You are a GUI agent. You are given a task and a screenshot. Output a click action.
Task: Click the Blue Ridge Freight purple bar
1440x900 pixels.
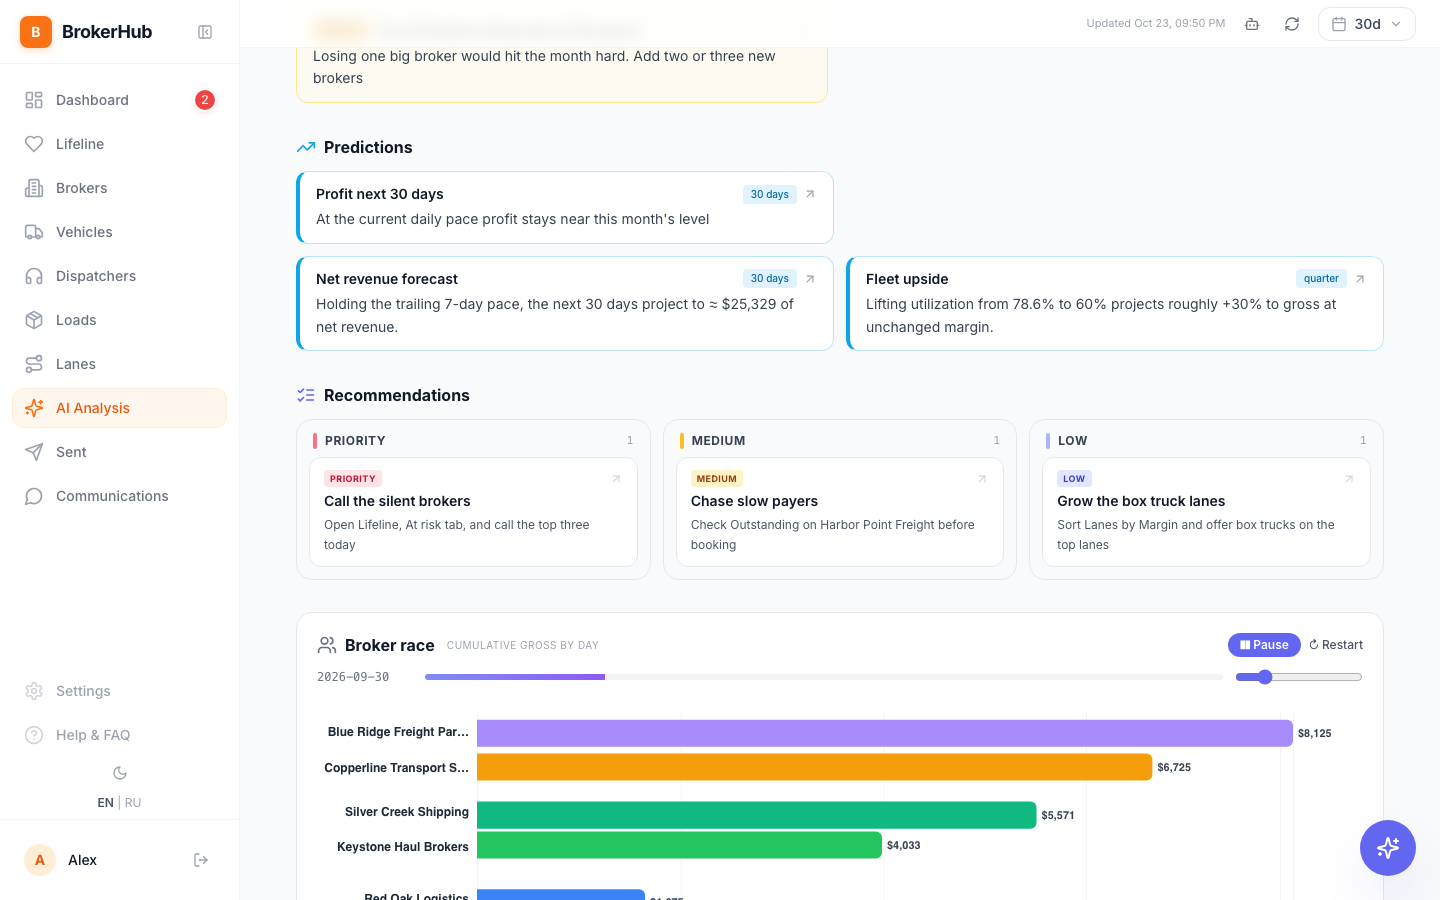tap(885, 733)
